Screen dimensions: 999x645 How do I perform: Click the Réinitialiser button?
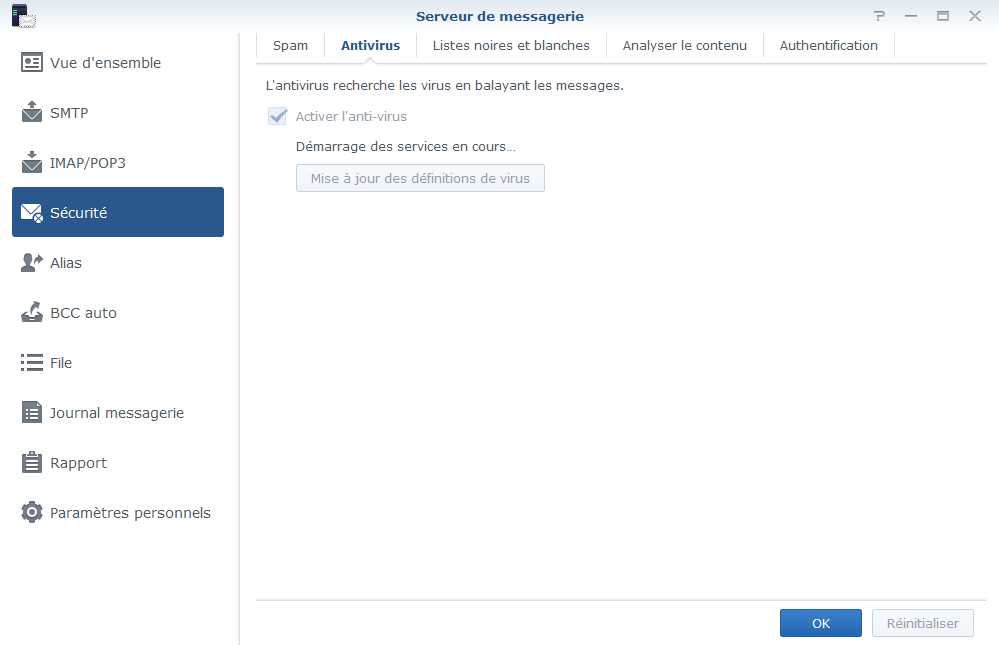point(923,623)
